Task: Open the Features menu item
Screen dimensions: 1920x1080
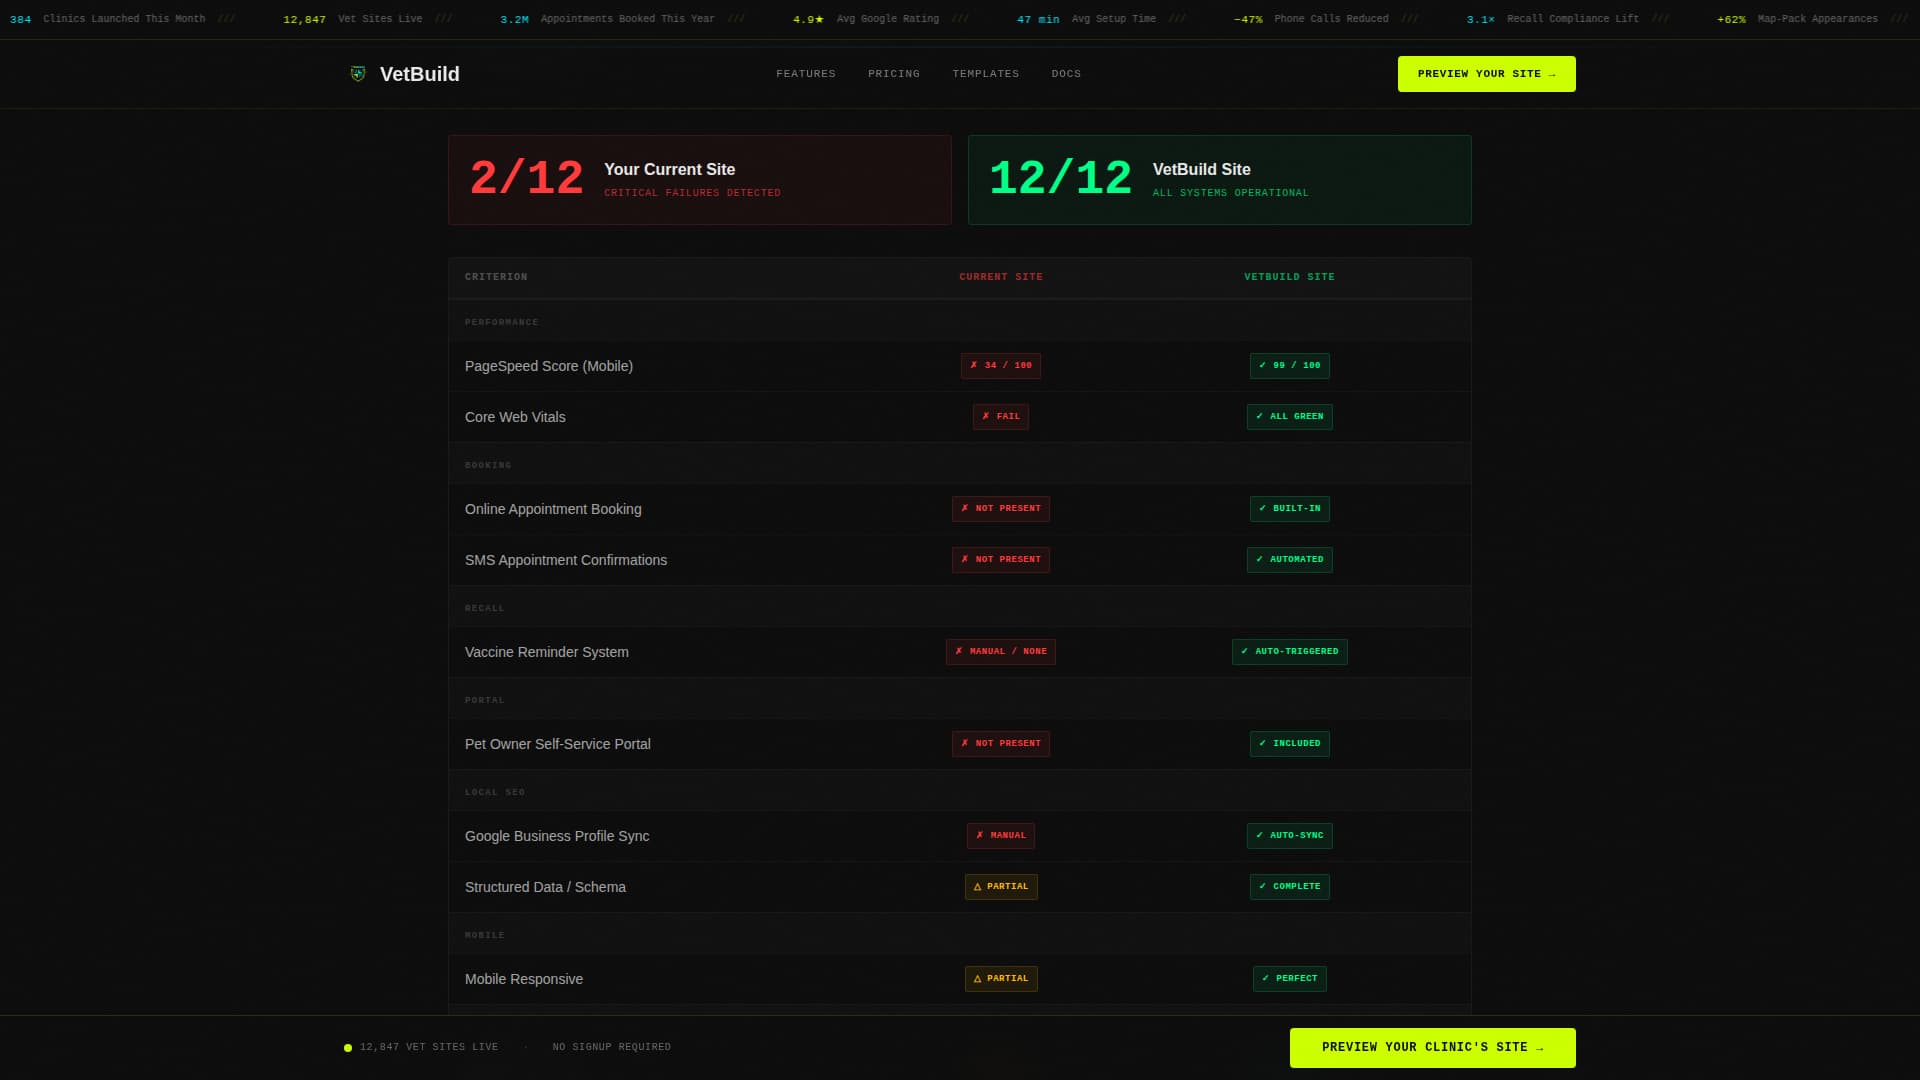Action: click(806, 74)
